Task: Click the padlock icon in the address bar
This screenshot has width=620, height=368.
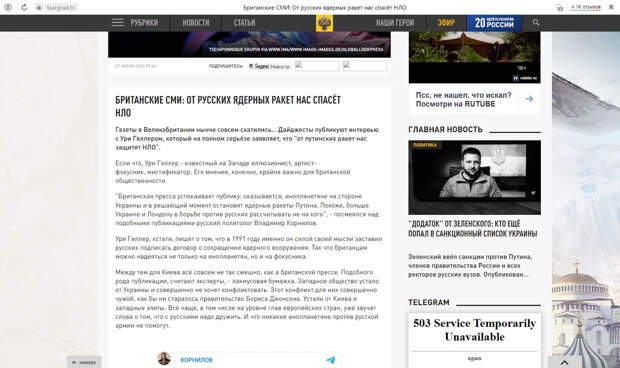Action: (x=39, y=7)
